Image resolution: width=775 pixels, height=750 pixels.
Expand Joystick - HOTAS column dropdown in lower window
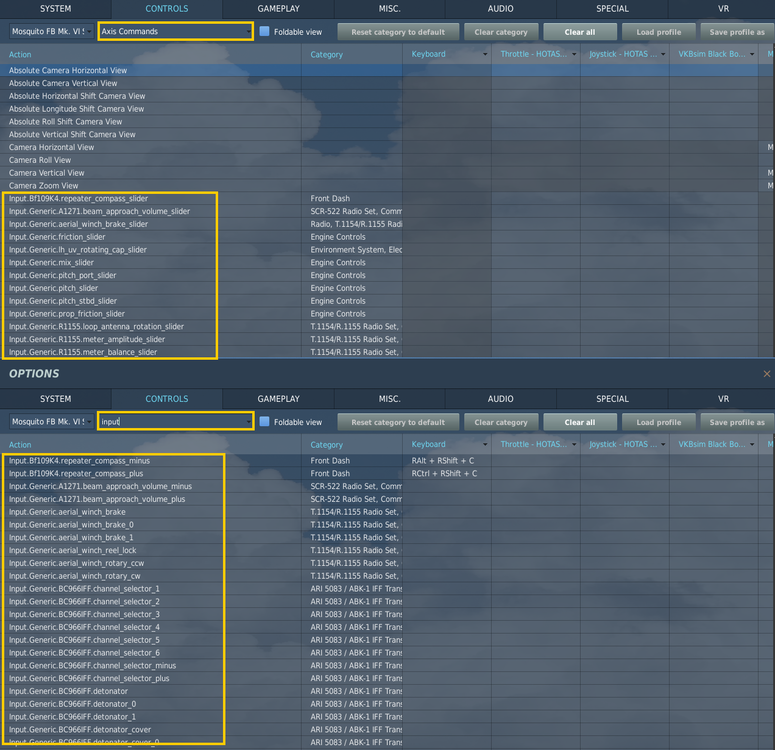663,444
